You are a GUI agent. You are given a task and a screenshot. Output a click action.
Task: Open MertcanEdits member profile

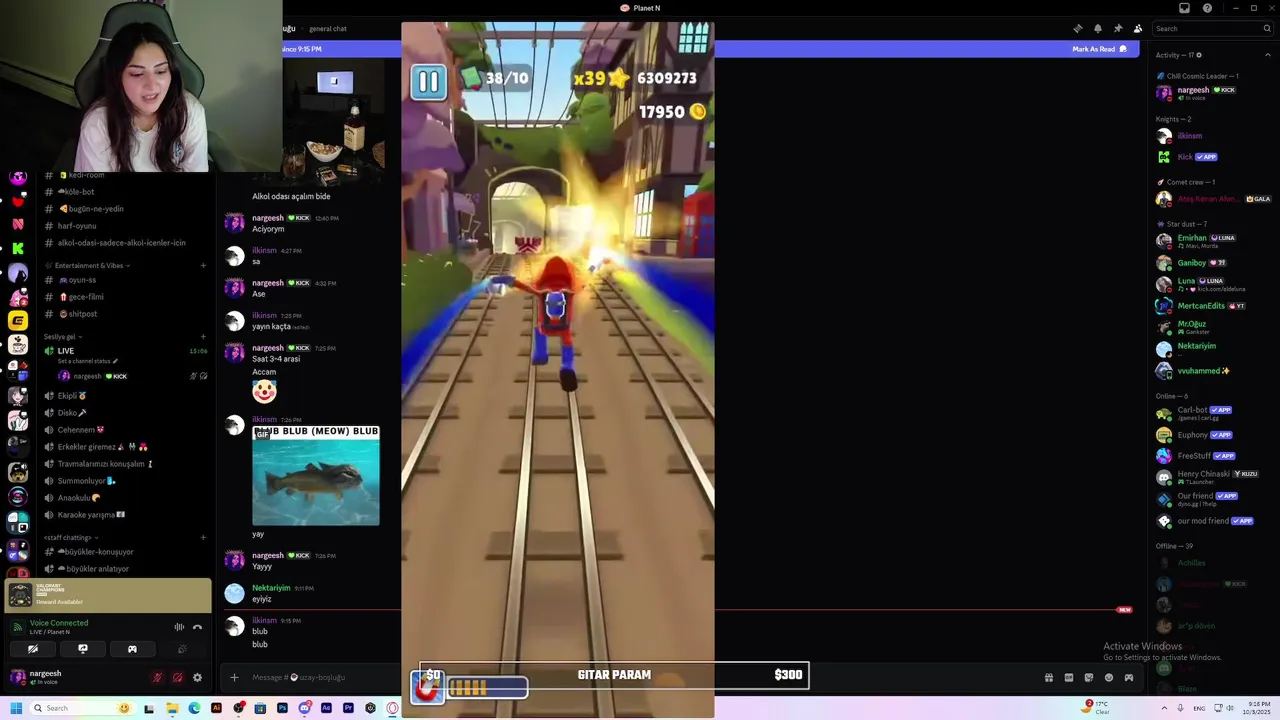(x=1201, y=306)
